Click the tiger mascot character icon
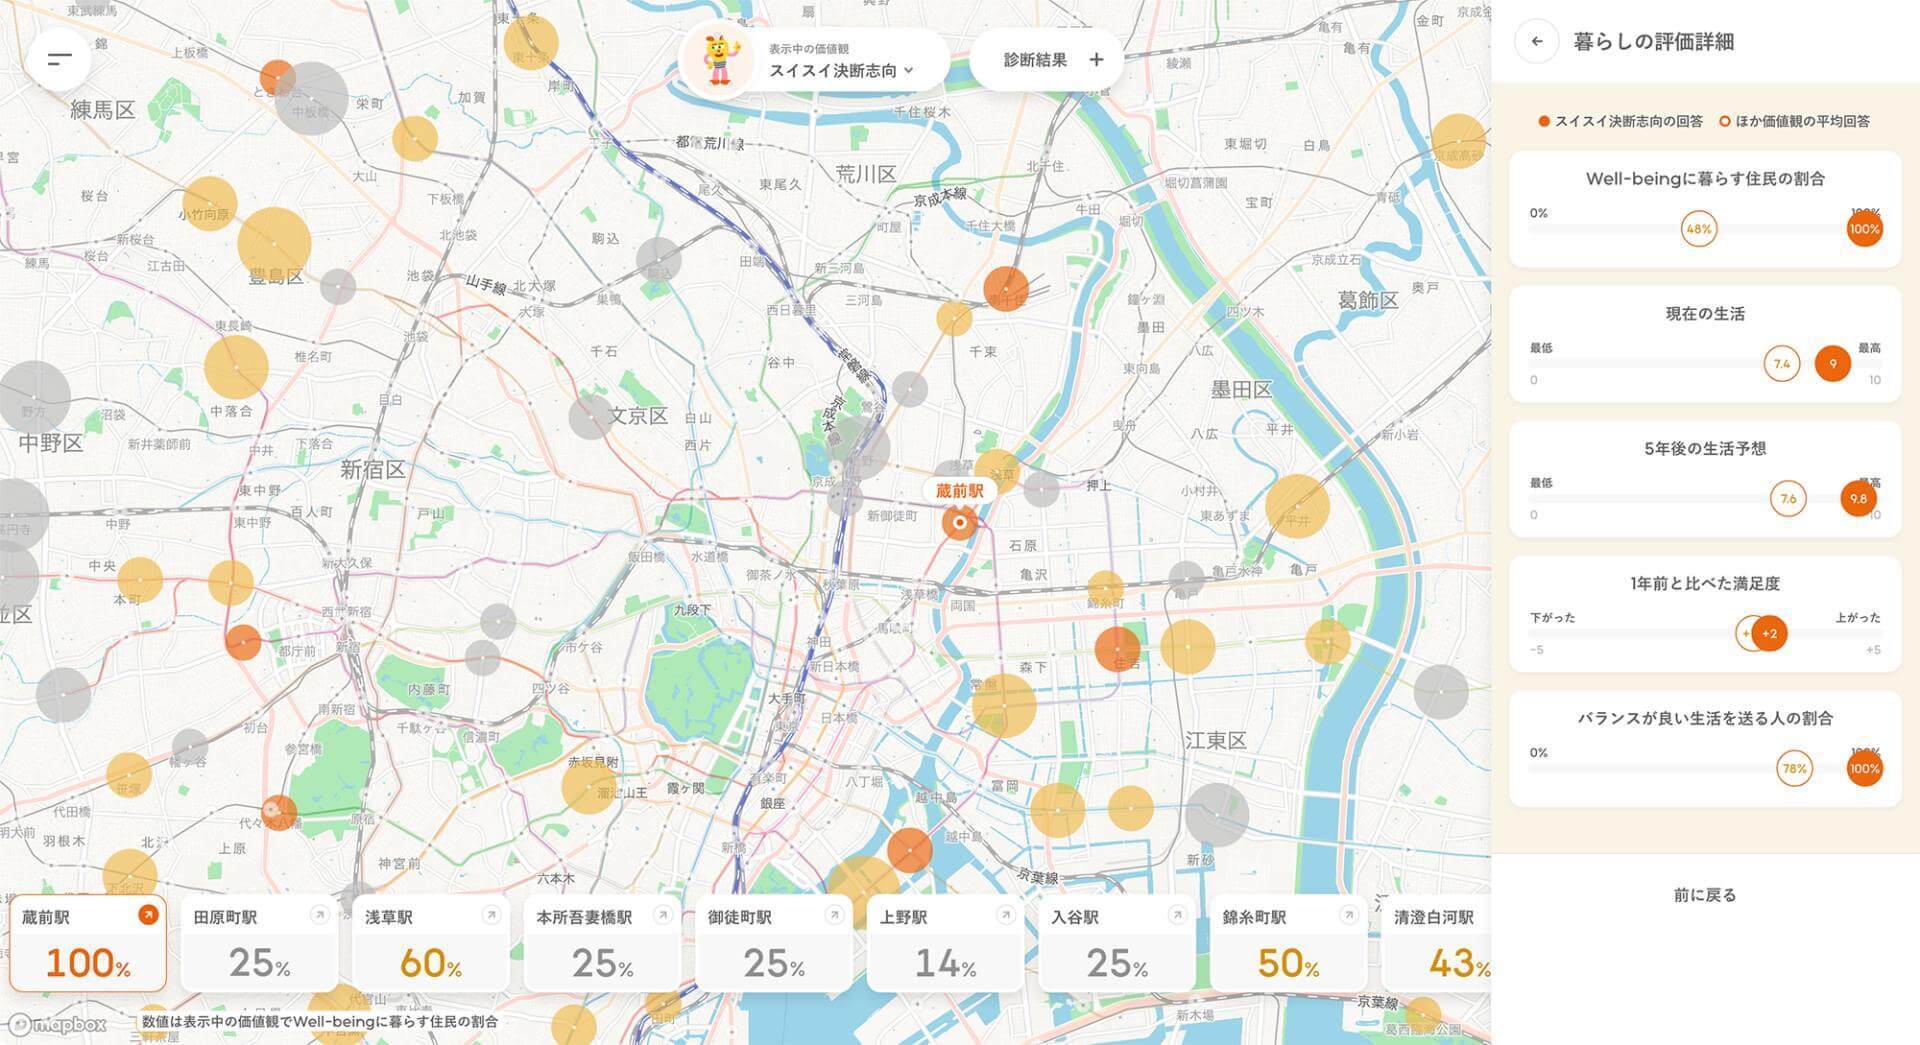Screen dimensions: 1920x1045 tap(720, 60)
